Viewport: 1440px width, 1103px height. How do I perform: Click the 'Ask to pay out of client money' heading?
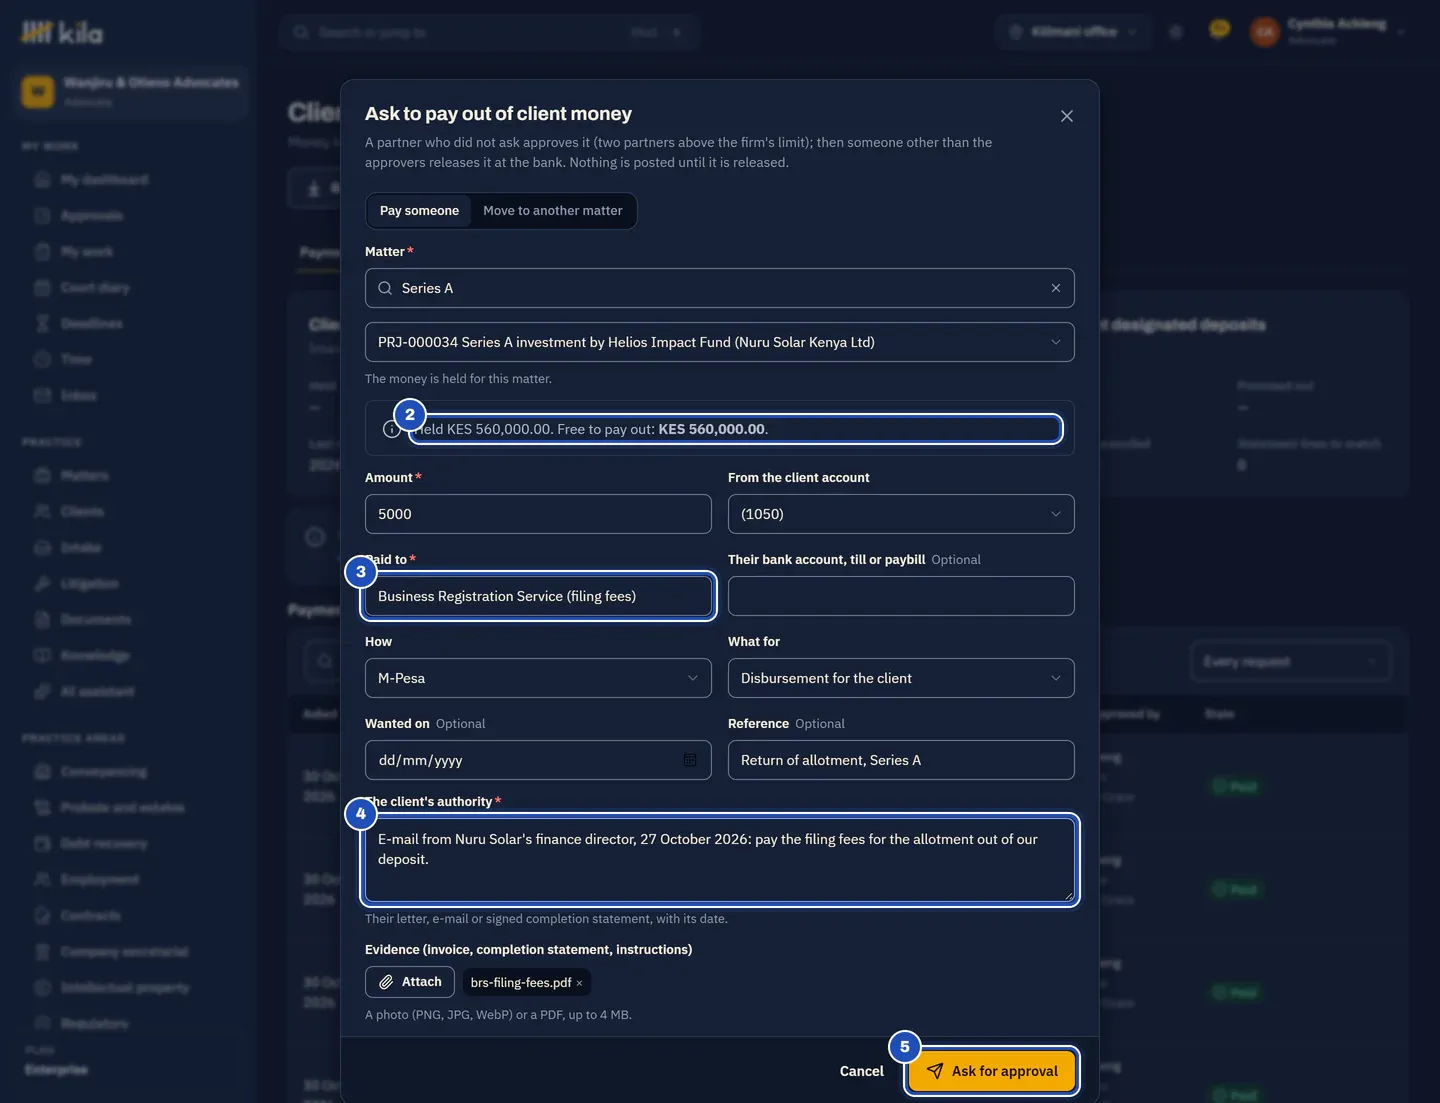click(498, 114)
